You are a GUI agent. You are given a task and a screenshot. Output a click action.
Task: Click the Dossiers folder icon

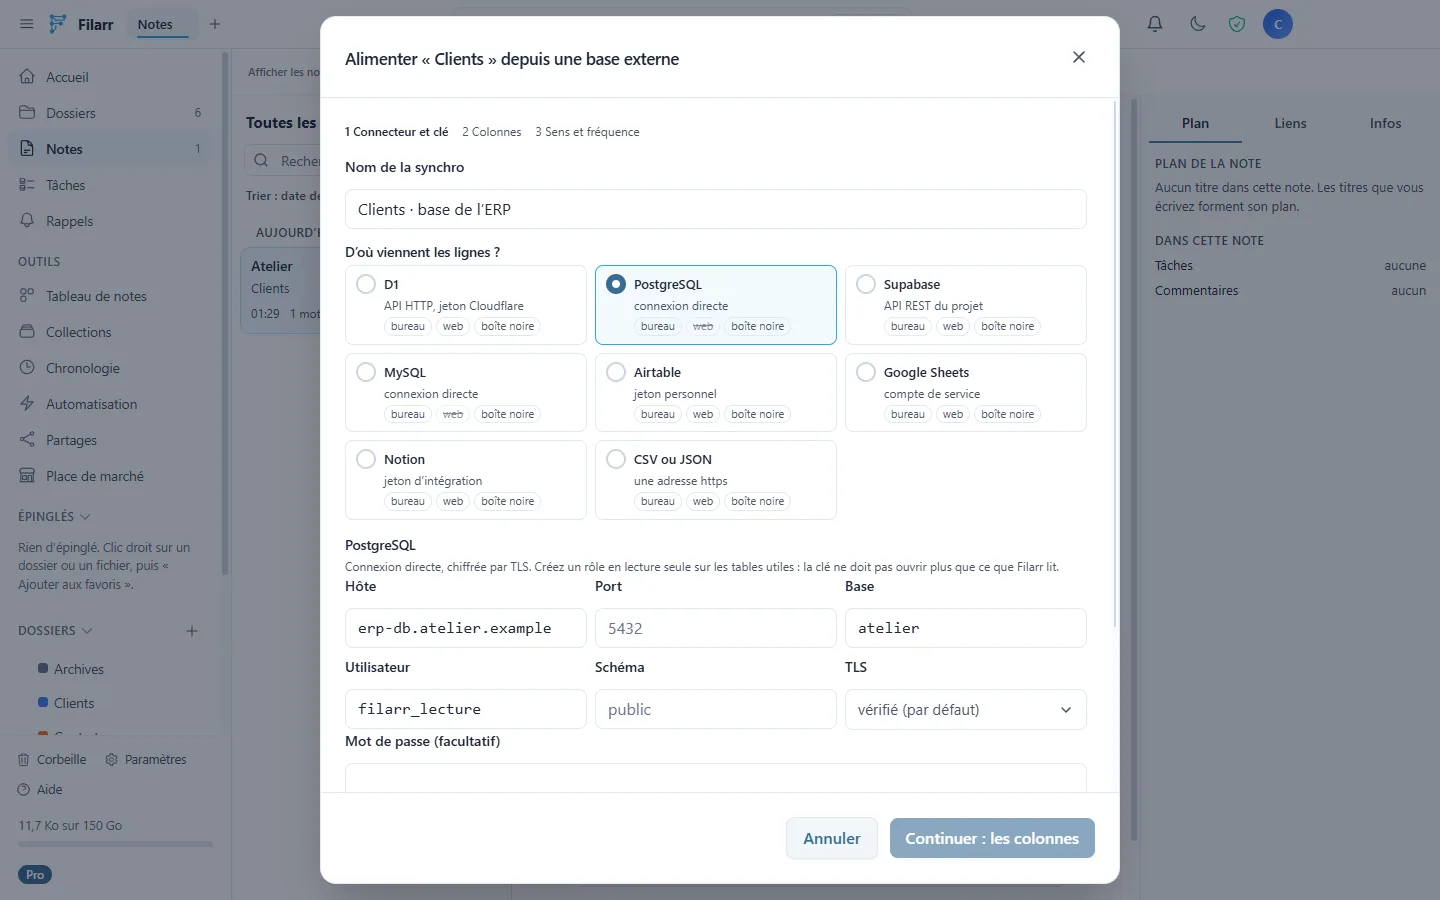click(x=27, y=113)
